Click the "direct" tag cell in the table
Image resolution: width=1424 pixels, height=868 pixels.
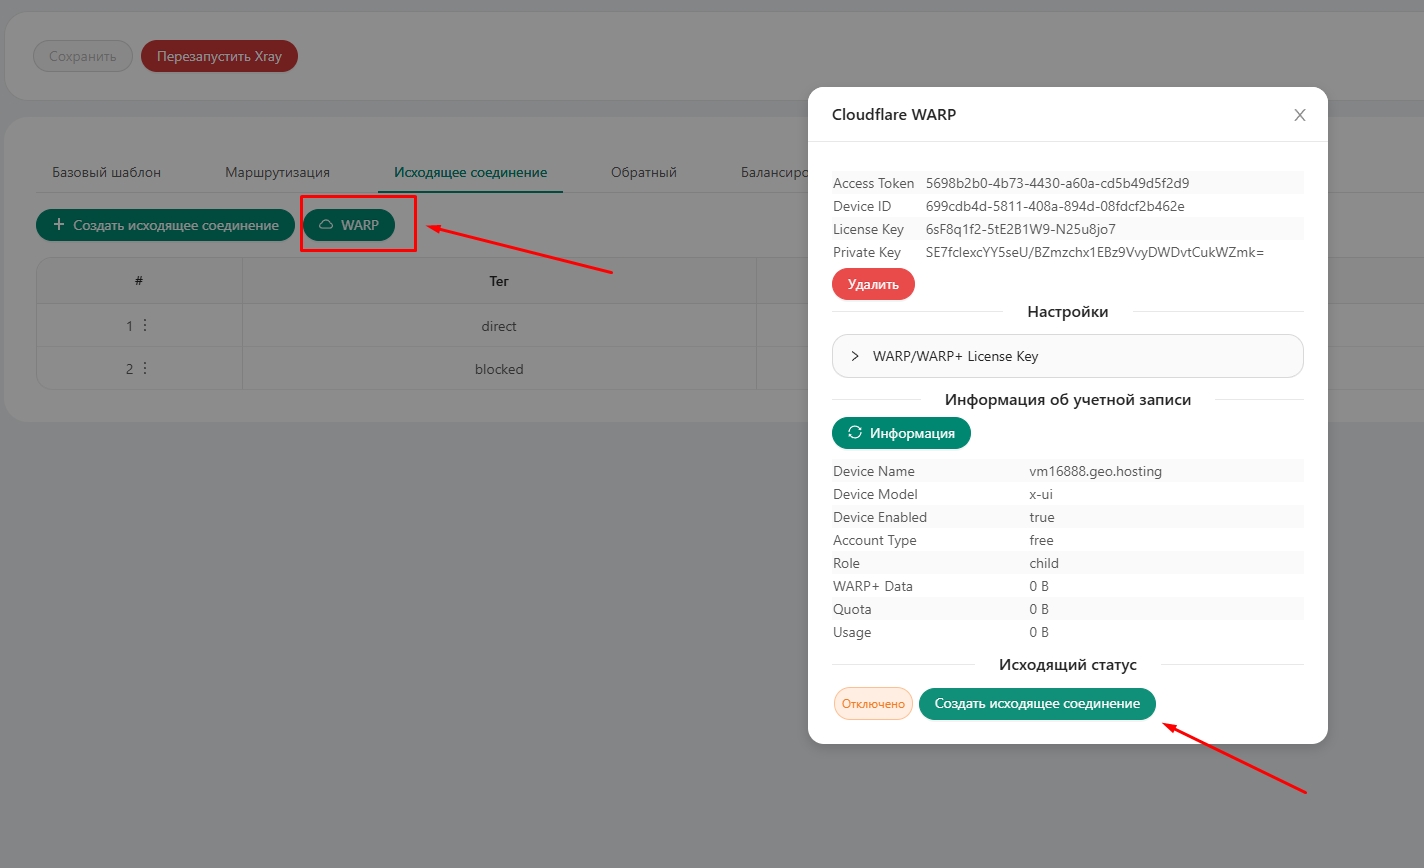499,325
